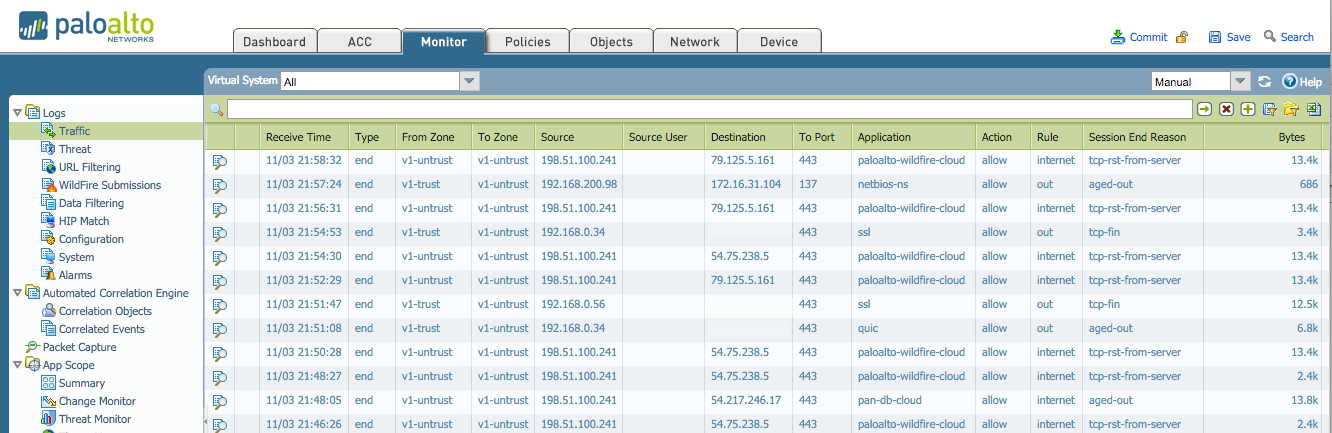
Task: Click in the log filter input field
Action: pos(709,109)
